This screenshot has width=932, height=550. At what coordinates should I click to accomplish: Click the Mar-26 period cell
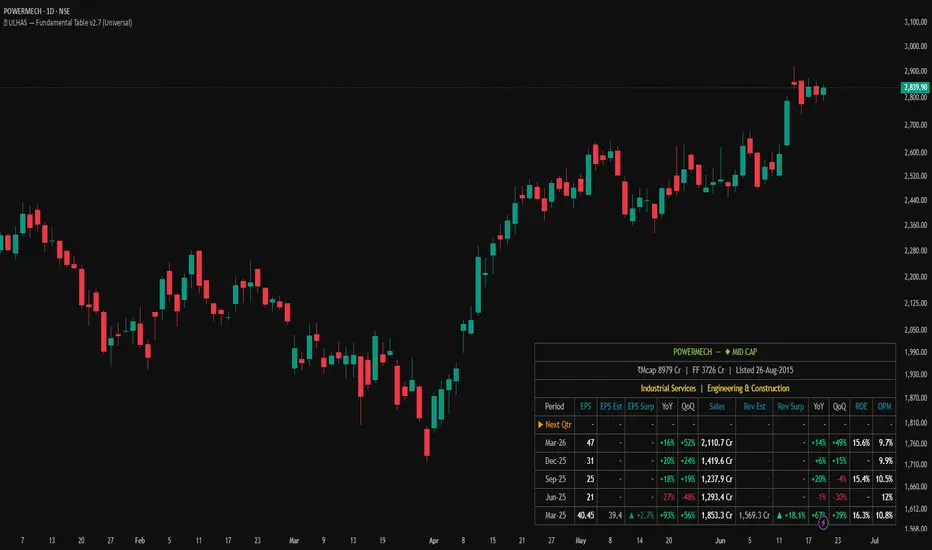(555, 443)
